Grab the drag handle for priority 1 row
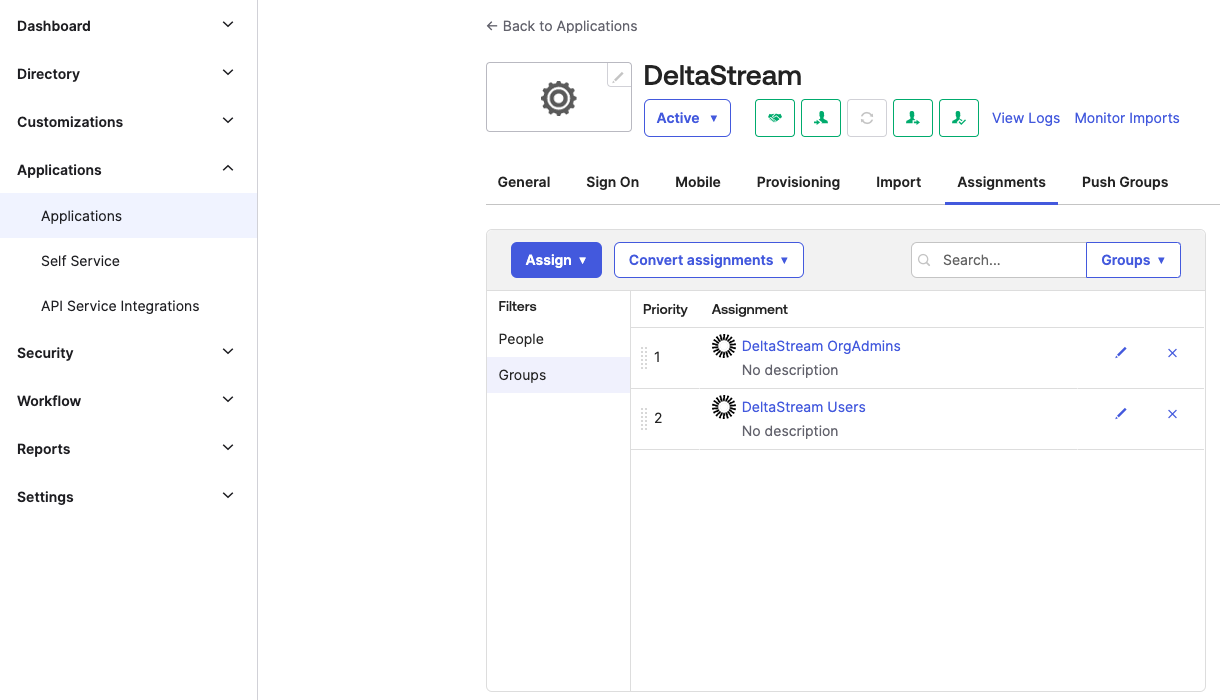The height and width of the screenshot is (700, 1220). tap(644, 357)
